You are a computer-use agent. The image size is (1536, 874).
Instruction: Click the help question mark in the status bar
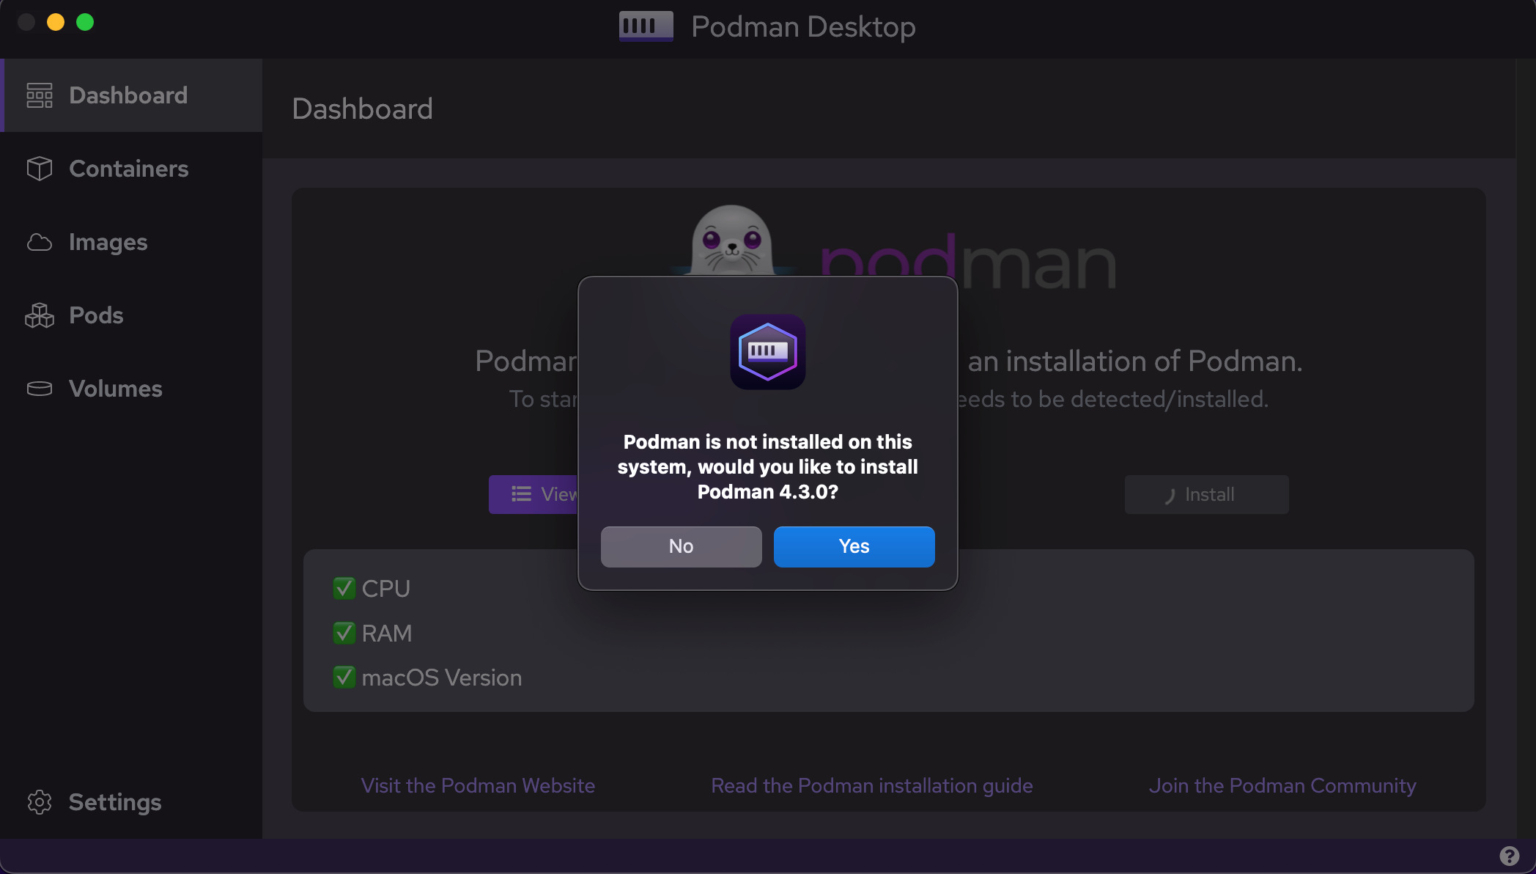(x=1509, y=855)
